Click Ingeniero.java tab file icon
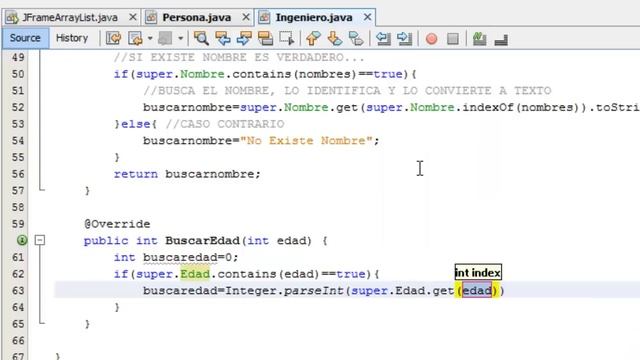The height and width of the screenshot is (360, 640). [x=264, y=18]
